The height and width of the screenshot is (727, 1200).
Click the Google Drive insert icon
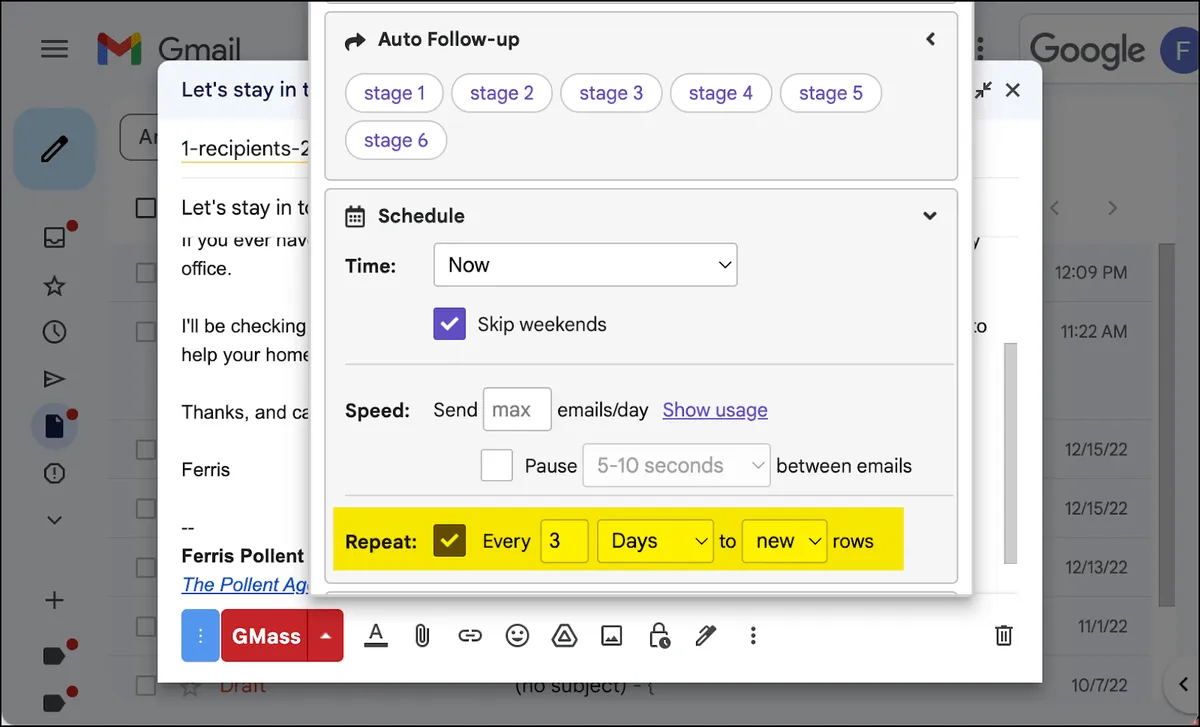pos(564,635)
